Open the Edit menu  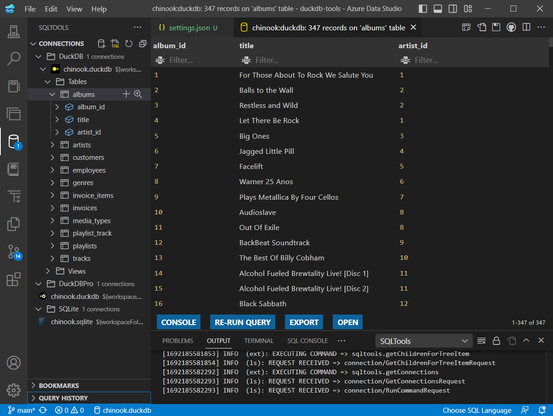pyautogui.click(x=51, y=9)
